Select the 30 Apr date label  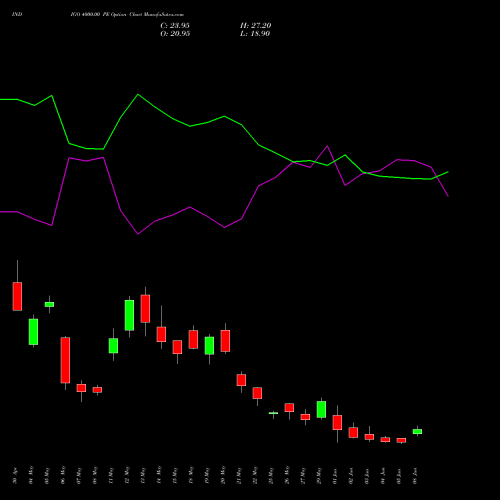tap(15, 476)
